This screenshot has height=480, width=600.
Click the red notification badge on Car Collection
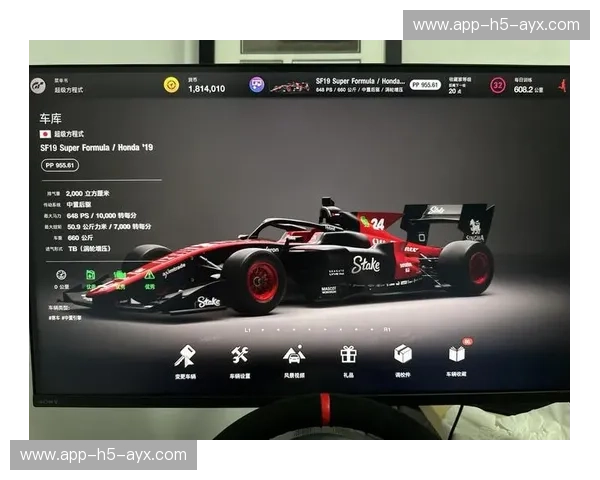click(x=468, y=341)
